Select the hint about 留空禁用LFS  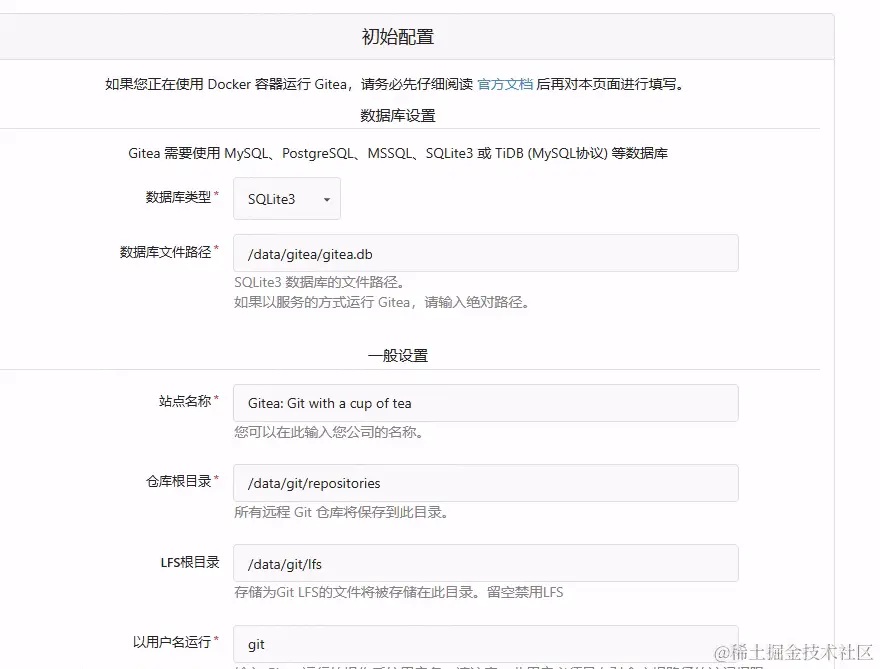(x=398, y=592)
